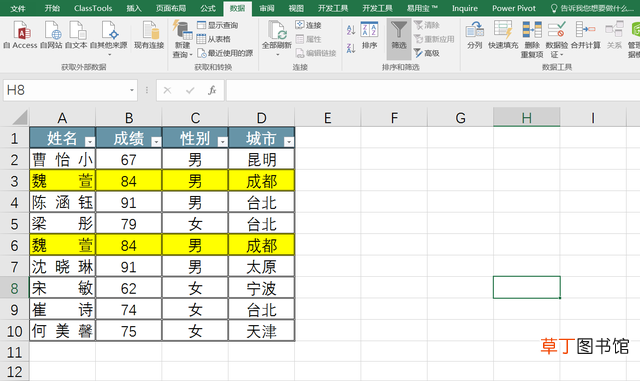Viewport: 640px width, 381px height.
Task: Click the select-all corner triangle
Action: pos(19,118)
